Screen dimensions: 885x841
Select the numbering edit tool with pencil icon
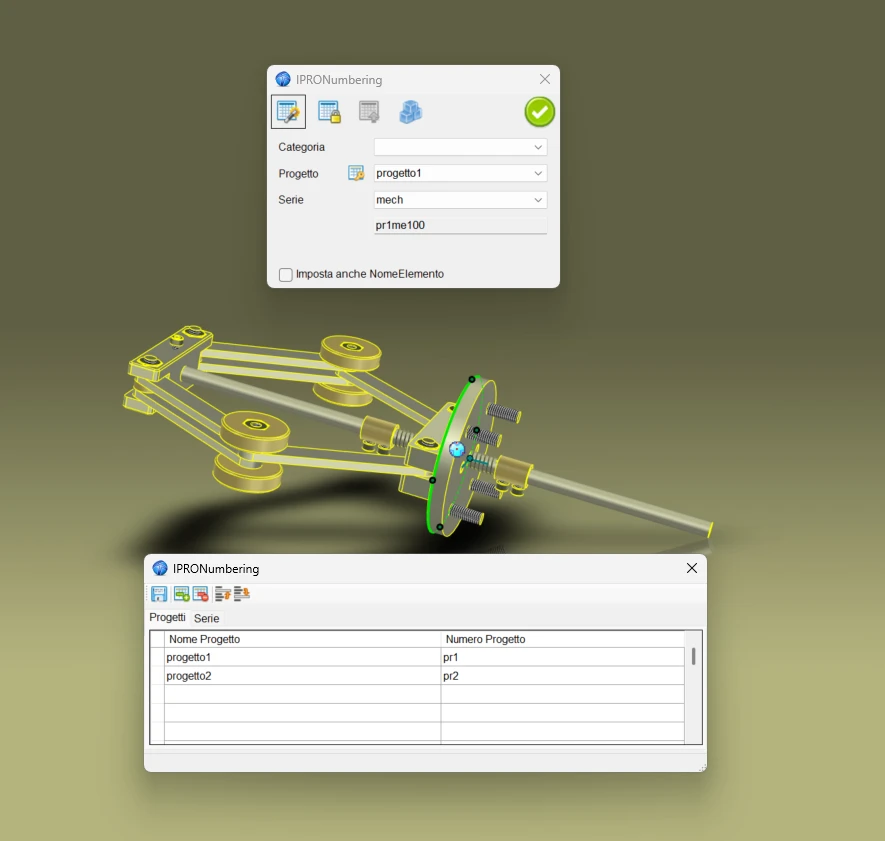288,112
